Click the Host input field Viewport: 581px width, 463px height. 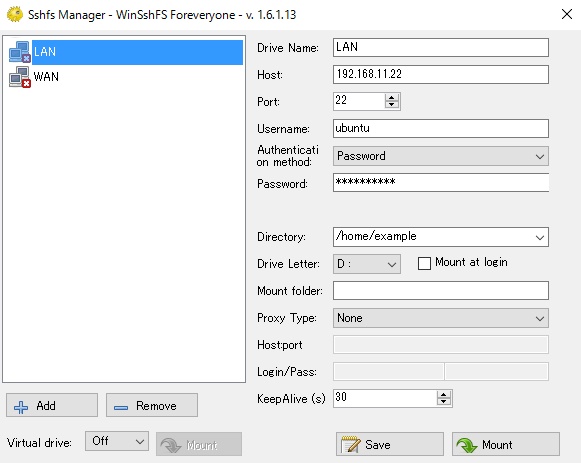[441, 74]
